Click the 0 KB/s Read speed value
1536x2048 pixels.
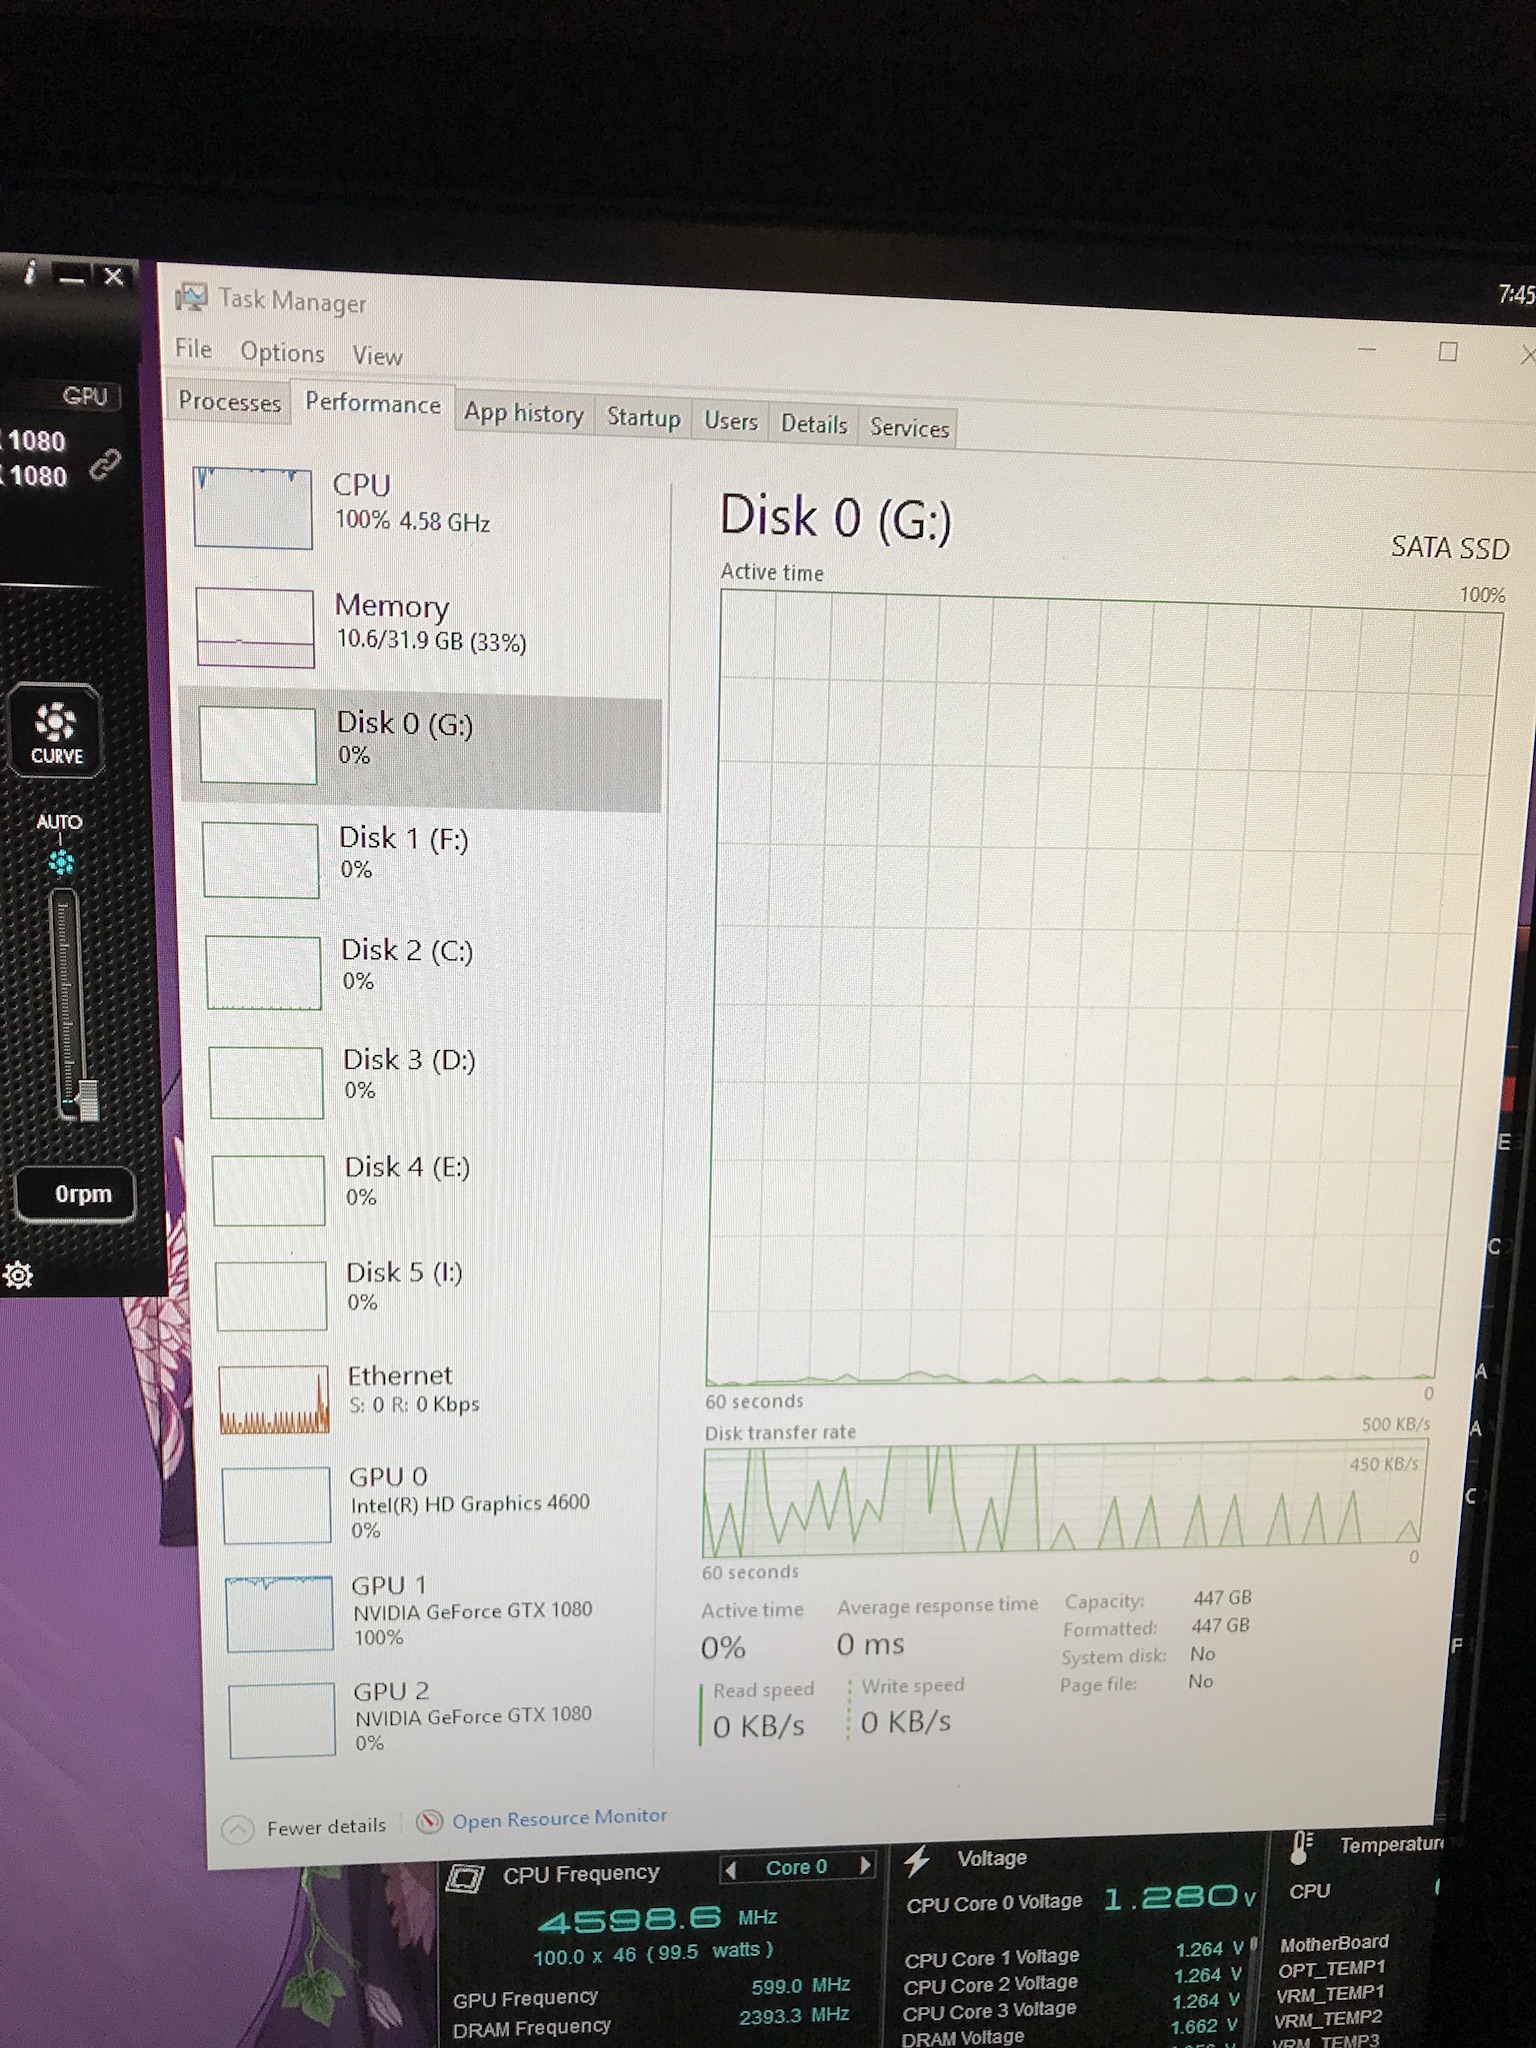tap(758, 1726)
